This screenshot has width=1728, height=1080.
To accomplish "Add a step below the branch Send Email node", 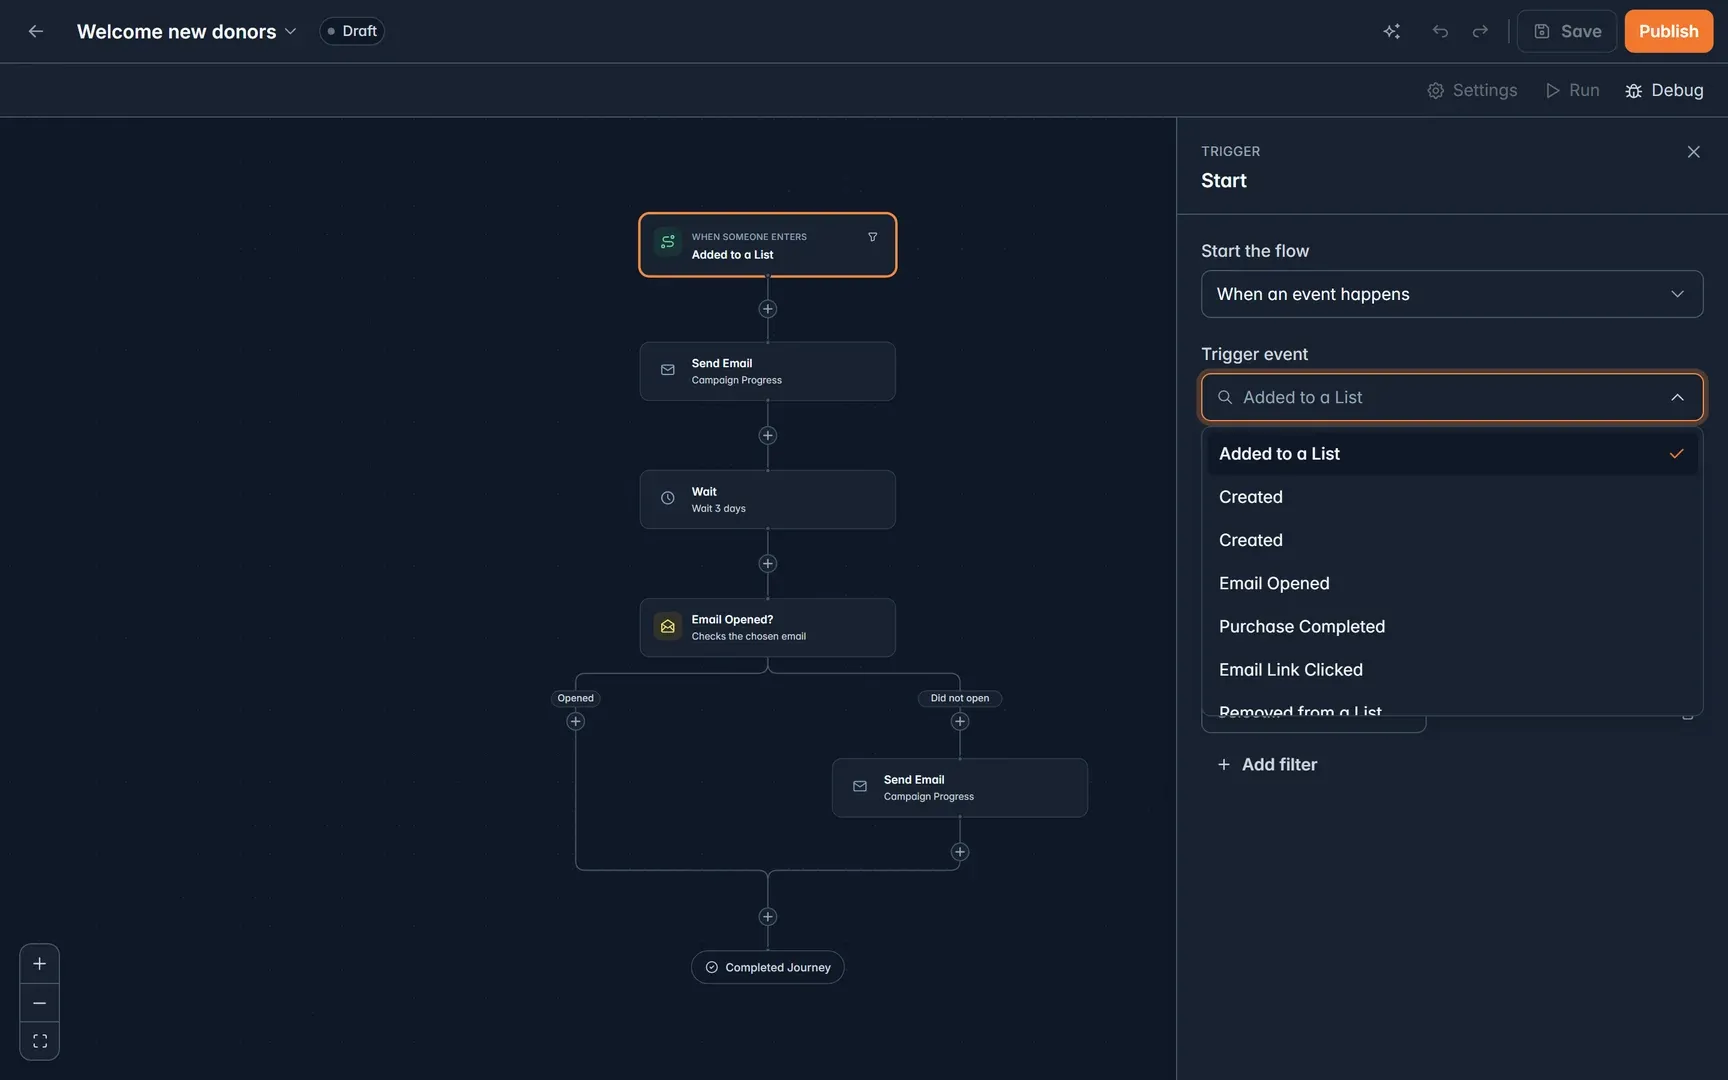I will [959, 852].
